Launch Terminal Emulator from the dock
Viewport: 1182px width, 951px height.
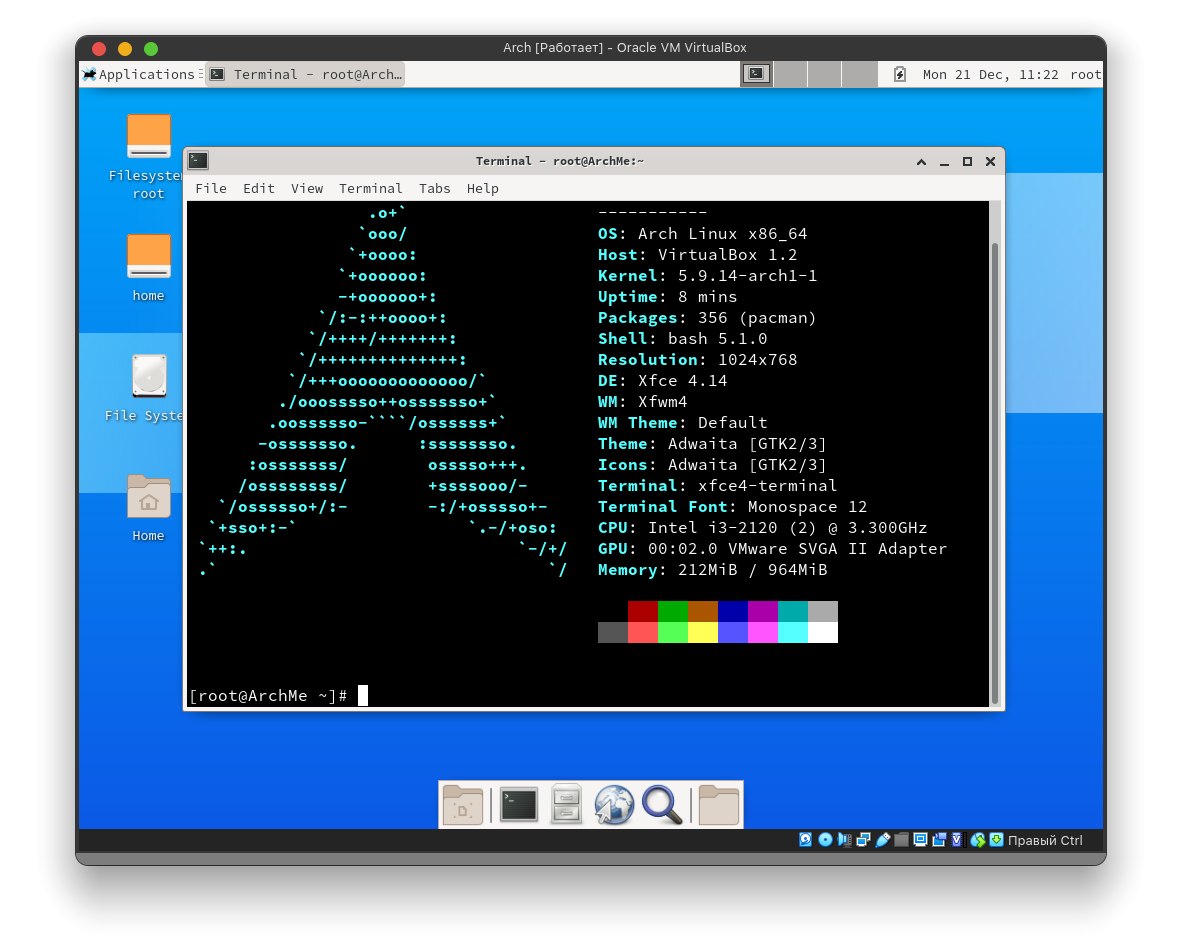[x=519, y=805]
